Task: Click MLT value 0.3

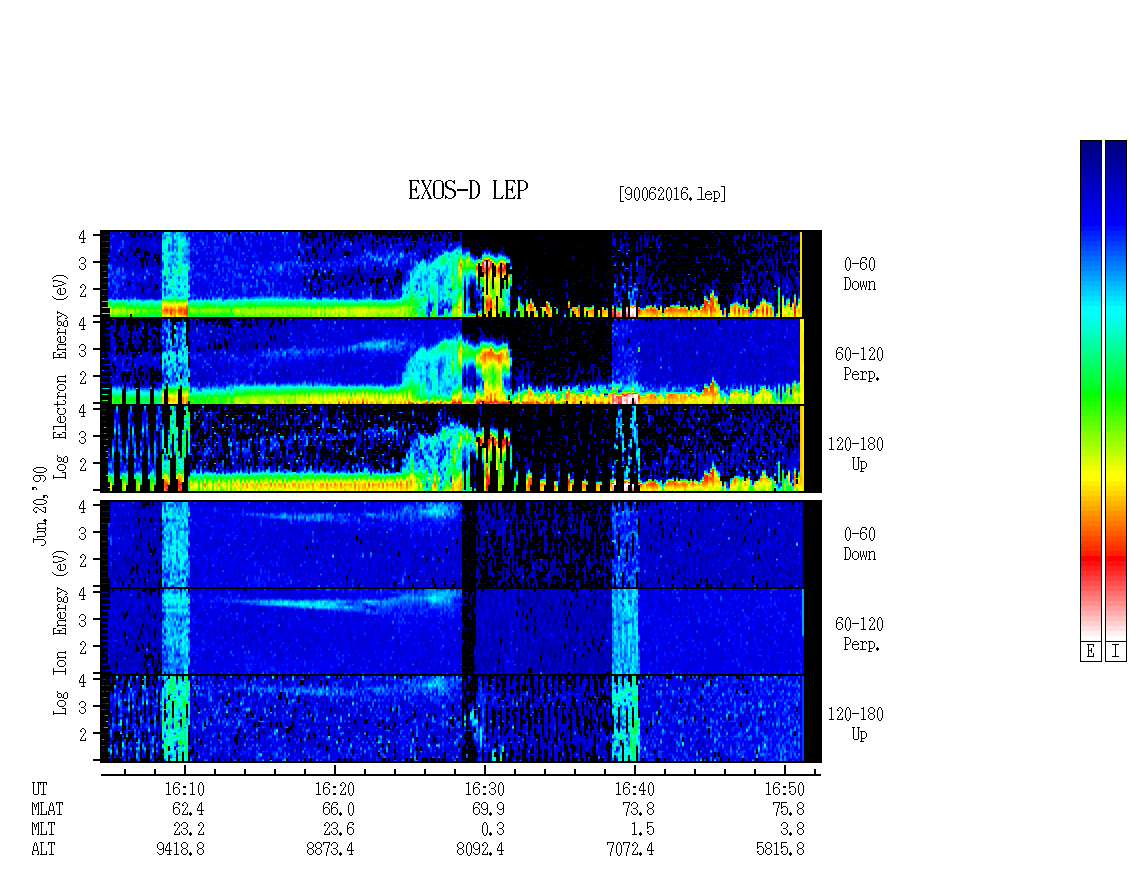Action: (x=492, y=830)
